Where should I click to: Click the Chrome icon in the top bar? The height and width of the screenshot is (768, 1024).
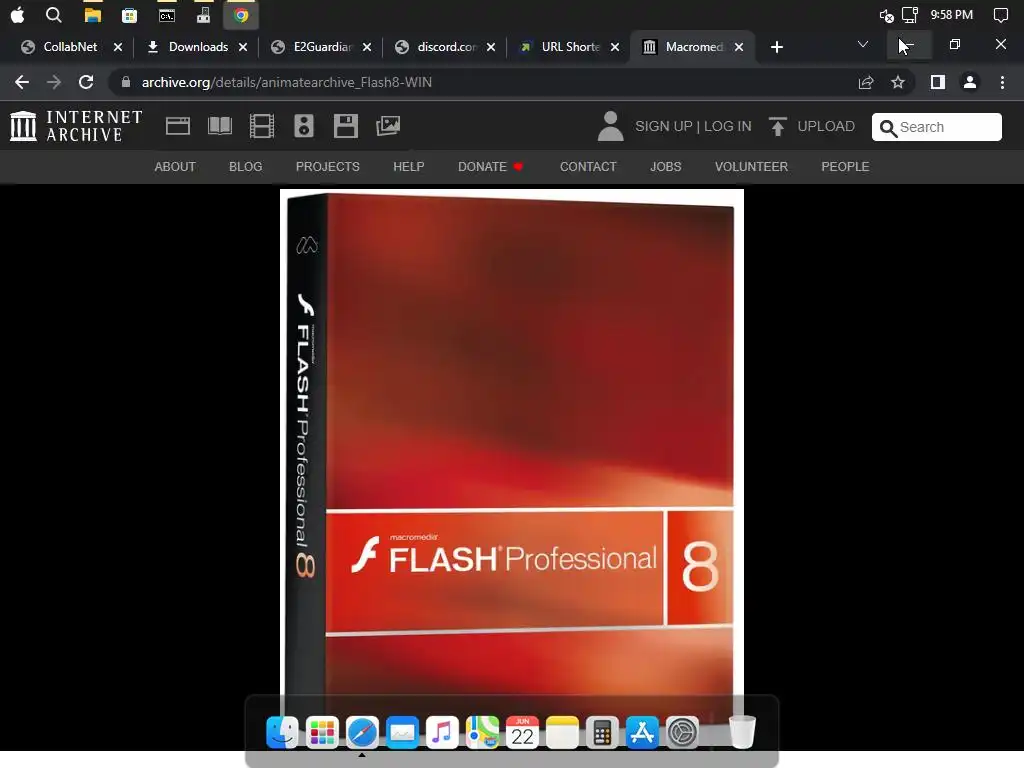point(241,15)
